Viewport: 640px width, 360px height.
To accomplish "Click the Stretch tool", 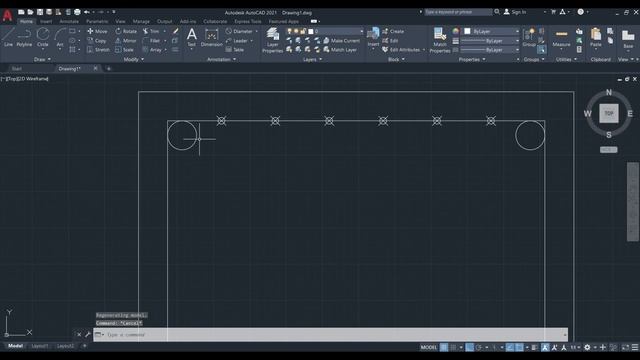I will [x=98, y=50].
